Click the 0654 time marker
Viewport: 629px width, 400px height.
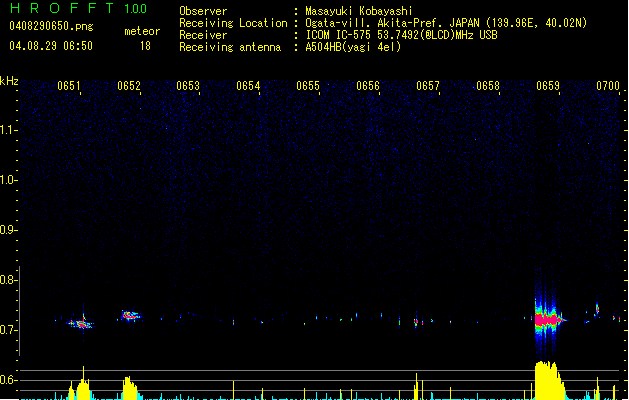point(248,86)
